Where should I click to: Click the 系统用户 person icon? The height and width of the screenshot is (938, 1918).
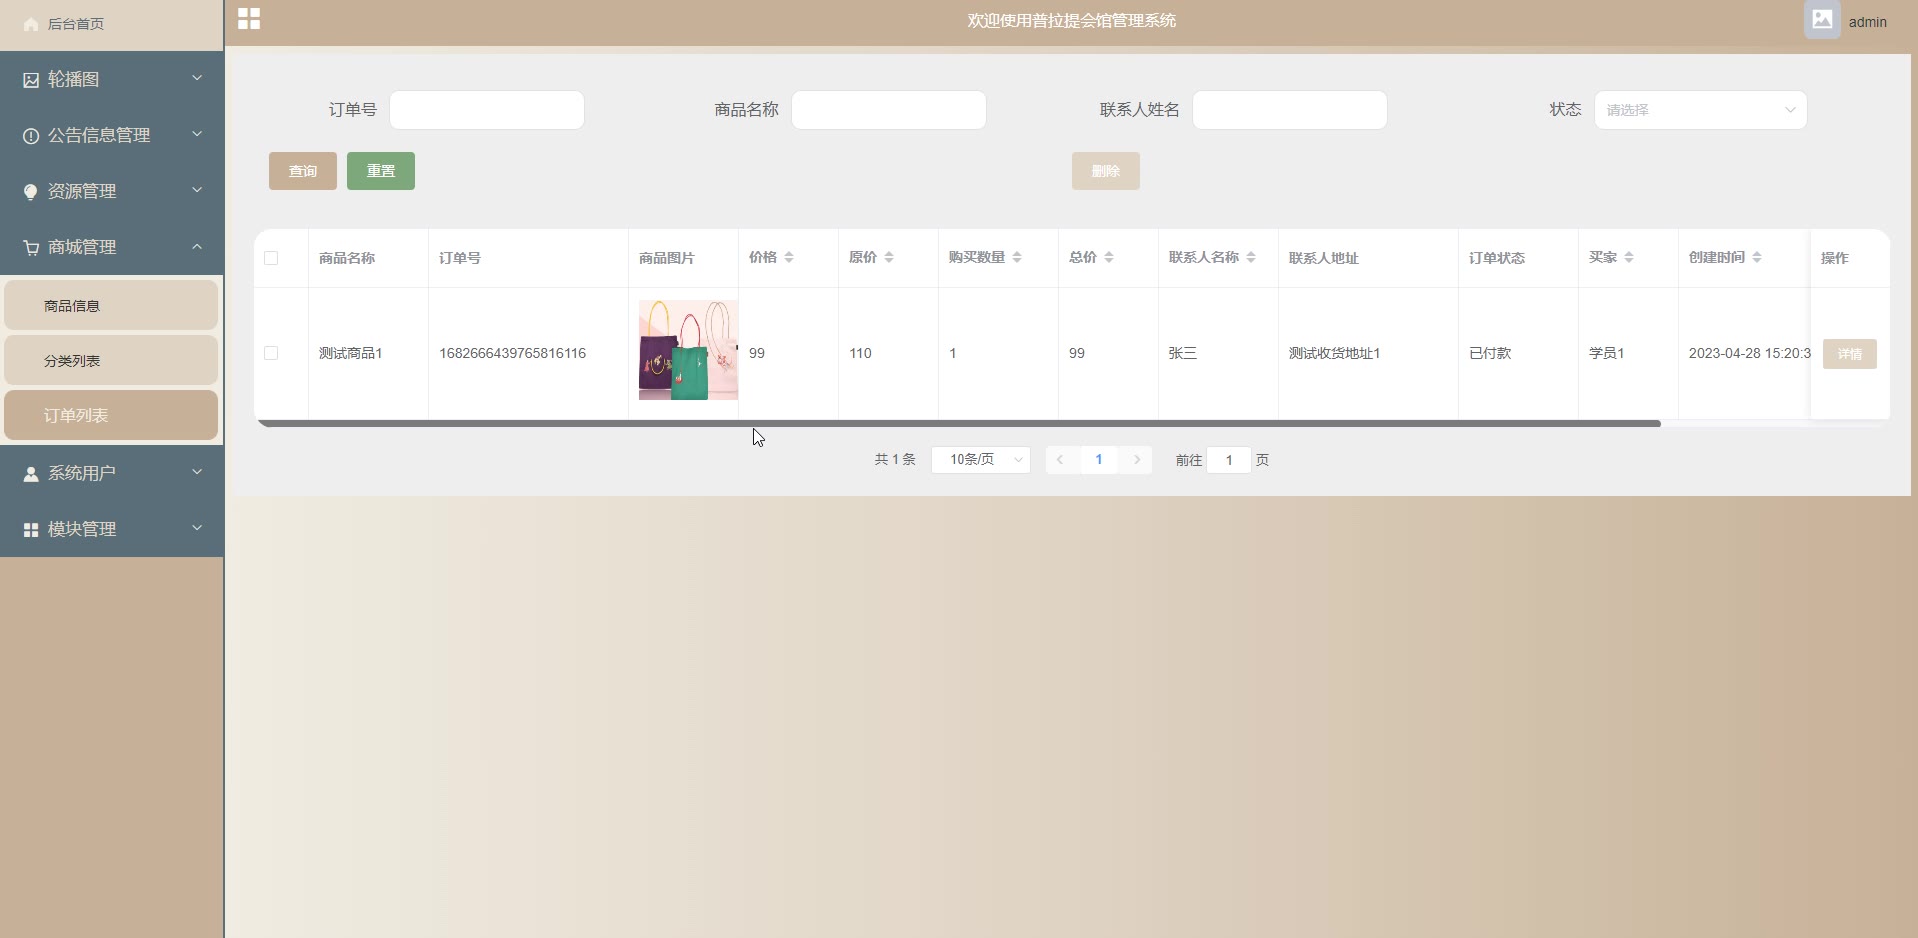[31, 474]
